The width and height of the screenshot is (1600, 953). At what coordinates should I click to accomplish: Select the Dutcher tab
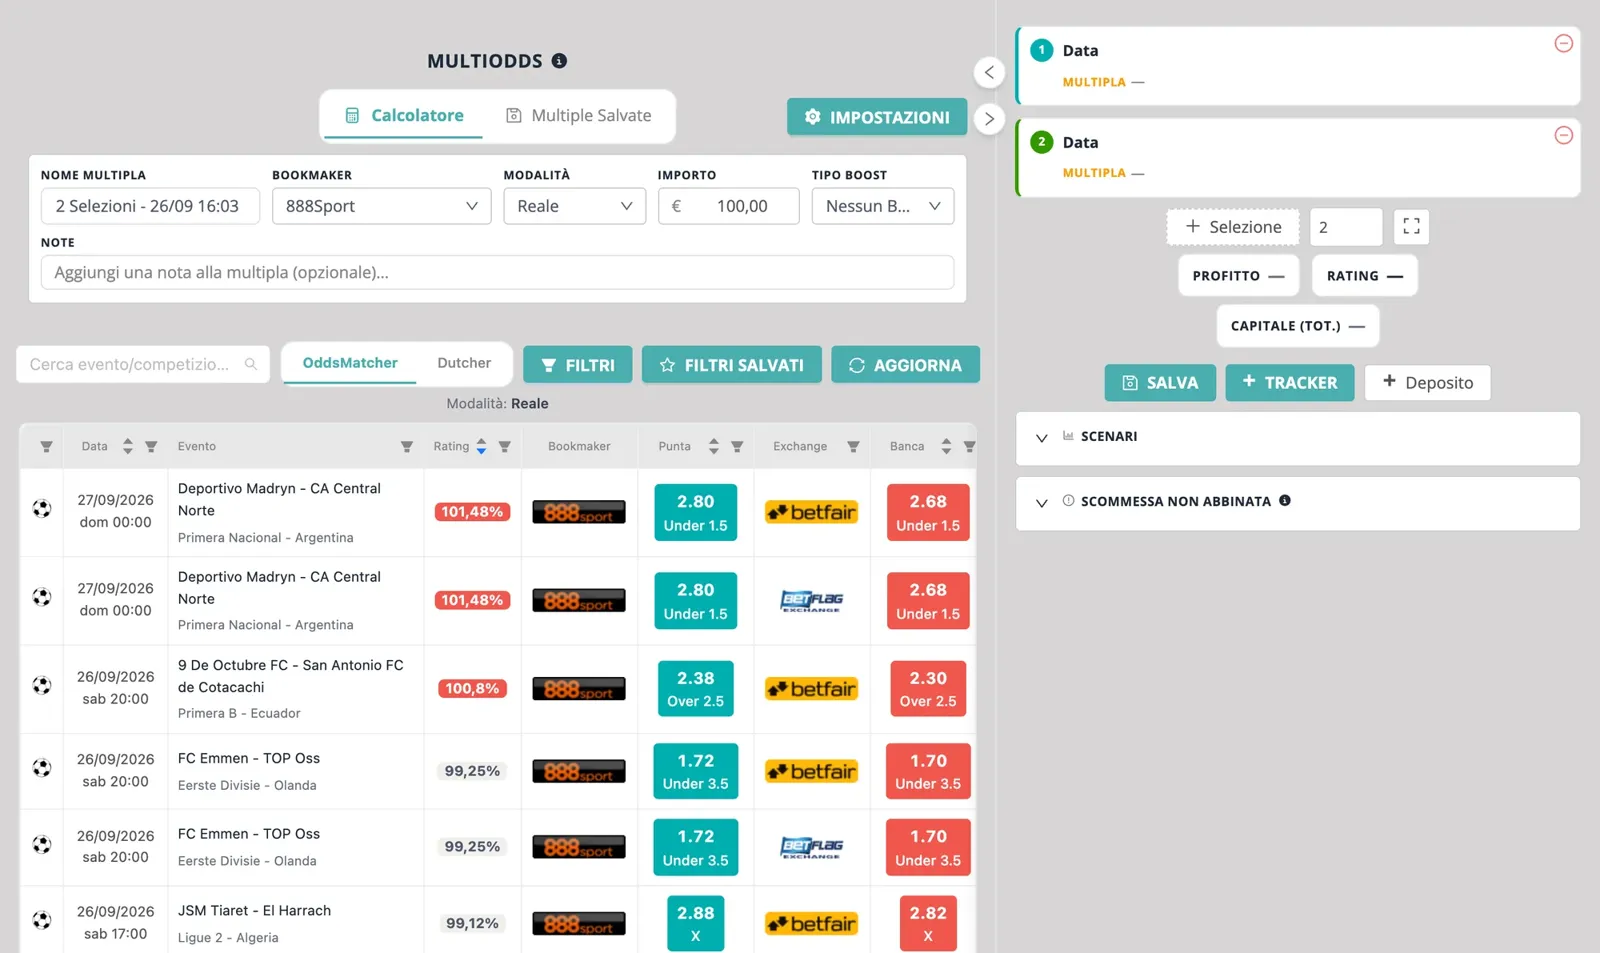[x=464, y=363]
